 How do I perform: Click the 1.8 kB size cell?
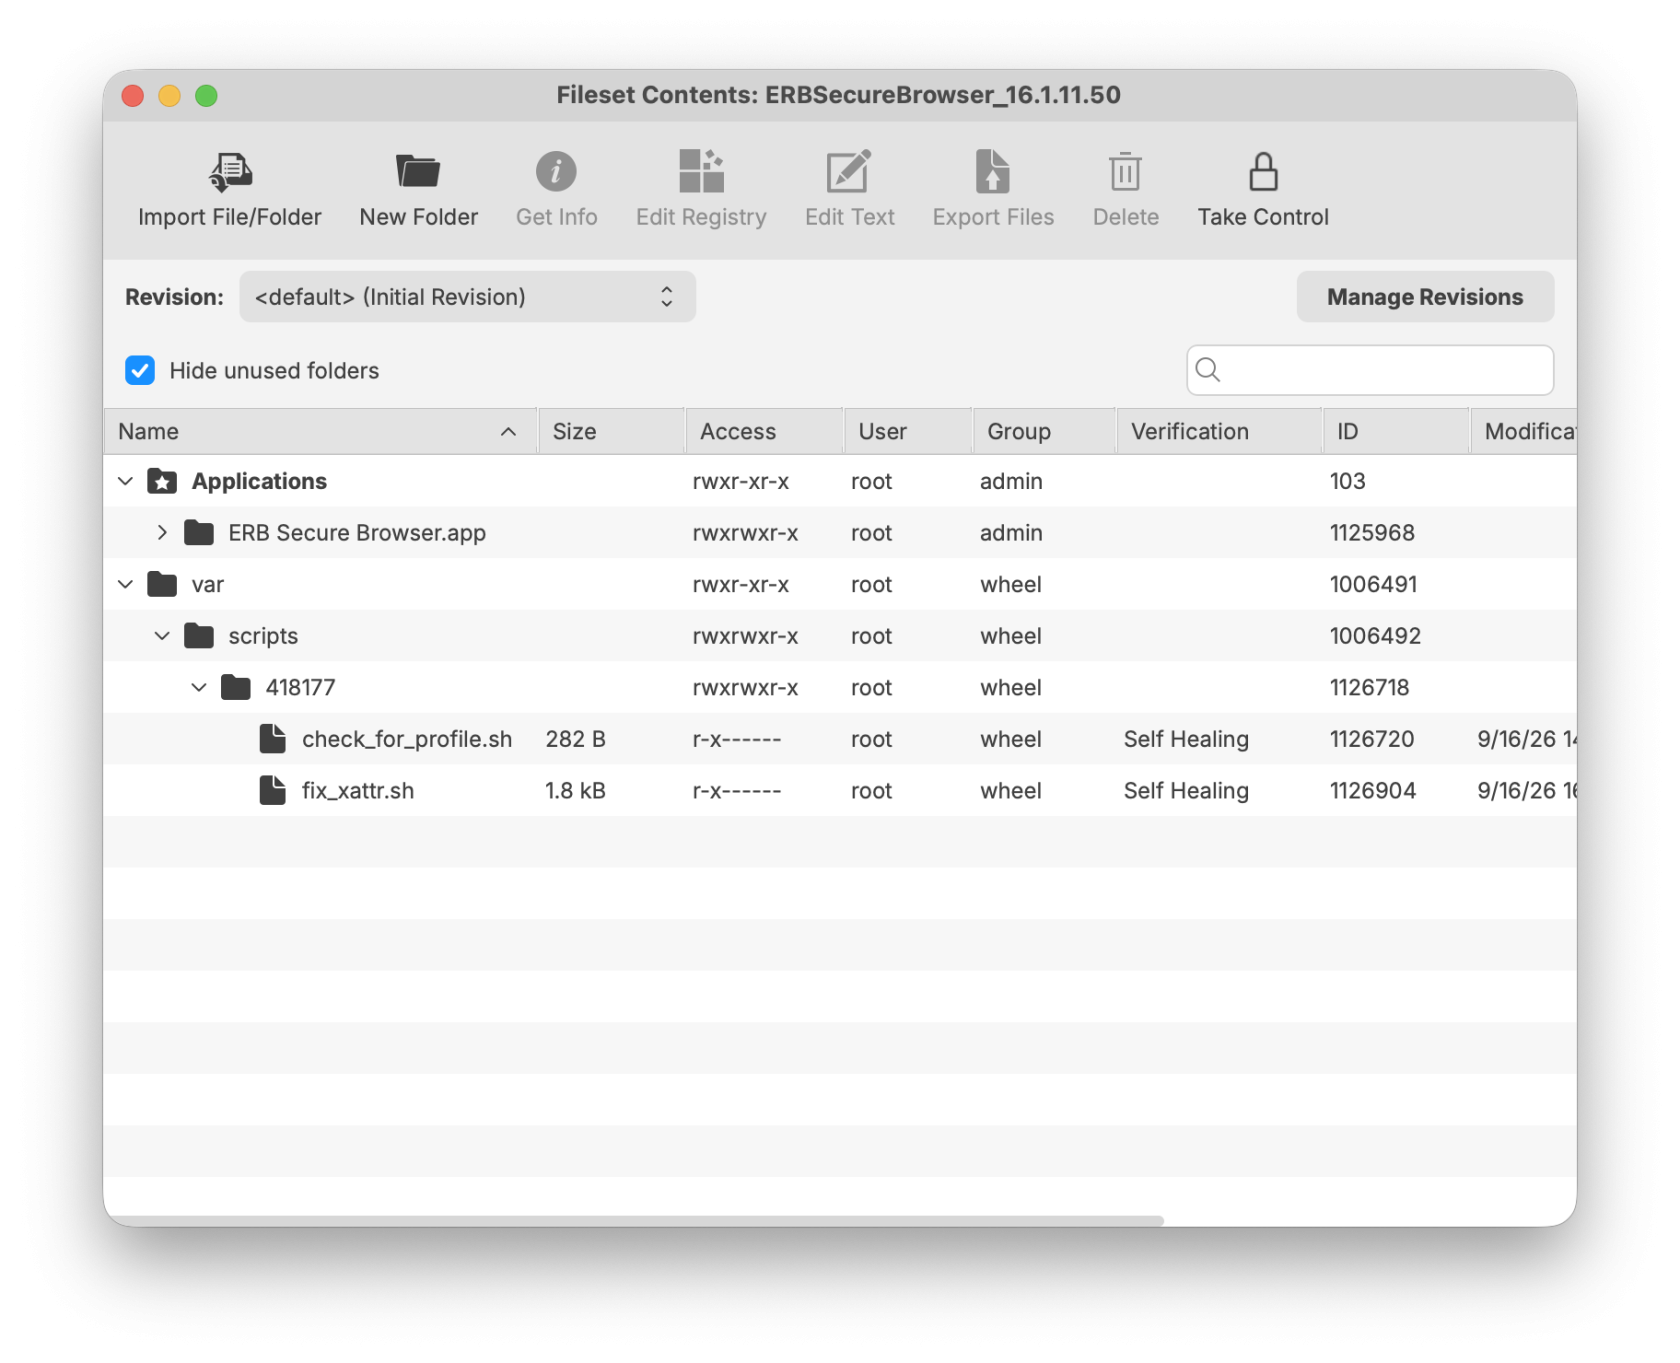click(x=575, y=790)
